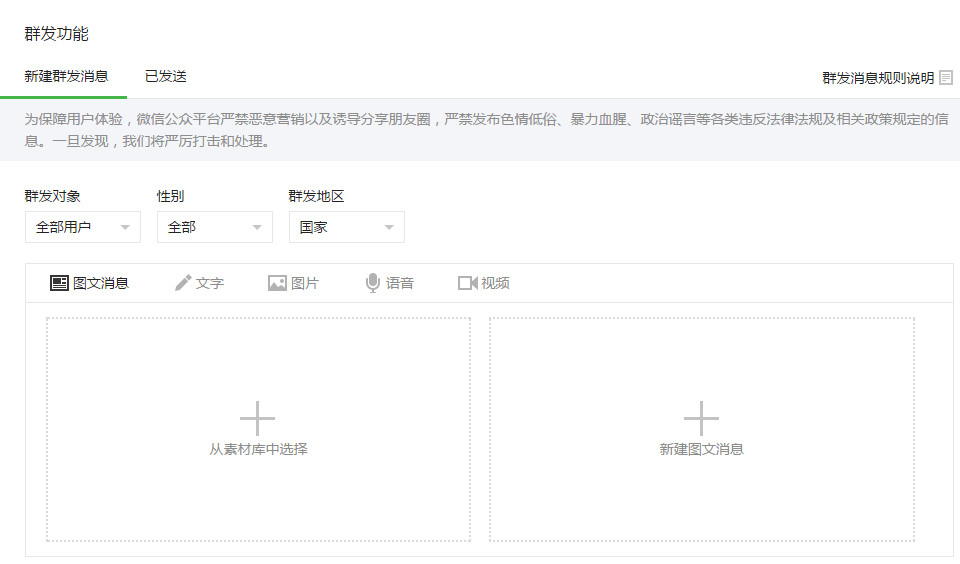Switch to the 新建群发消息 tab
960x564 pixels.
(x=66, y=77)
